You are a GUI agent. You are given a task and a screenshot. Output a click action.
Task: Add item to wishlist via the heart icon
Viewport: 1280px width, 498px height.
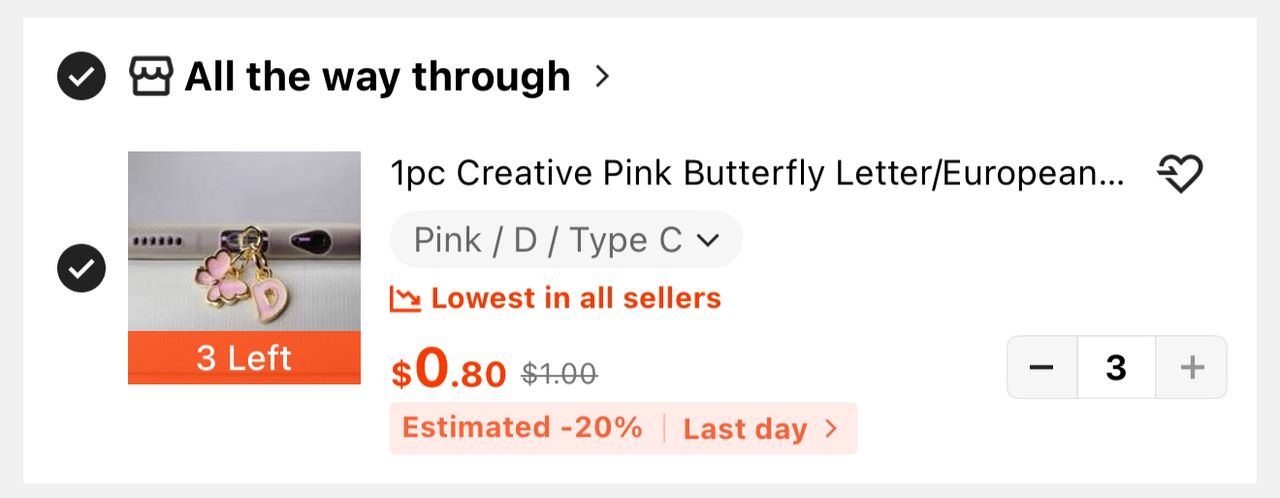1180,175
